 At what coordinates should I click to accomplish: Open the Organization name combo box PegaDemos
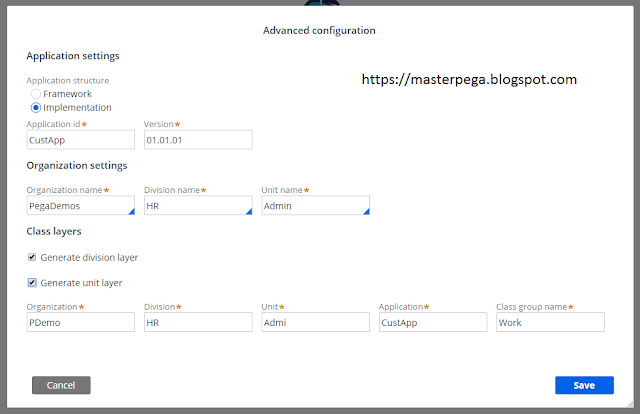(x=81, y=205)
